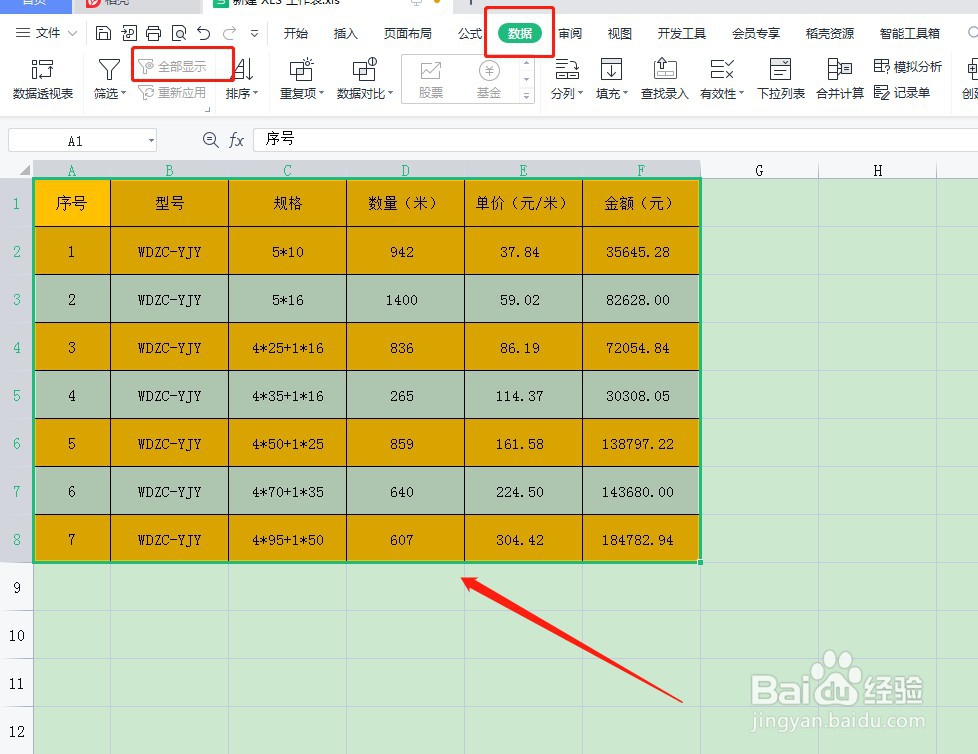Switch to the 审阅 tab
978x754 pixels.
click(x=570, y=34)
